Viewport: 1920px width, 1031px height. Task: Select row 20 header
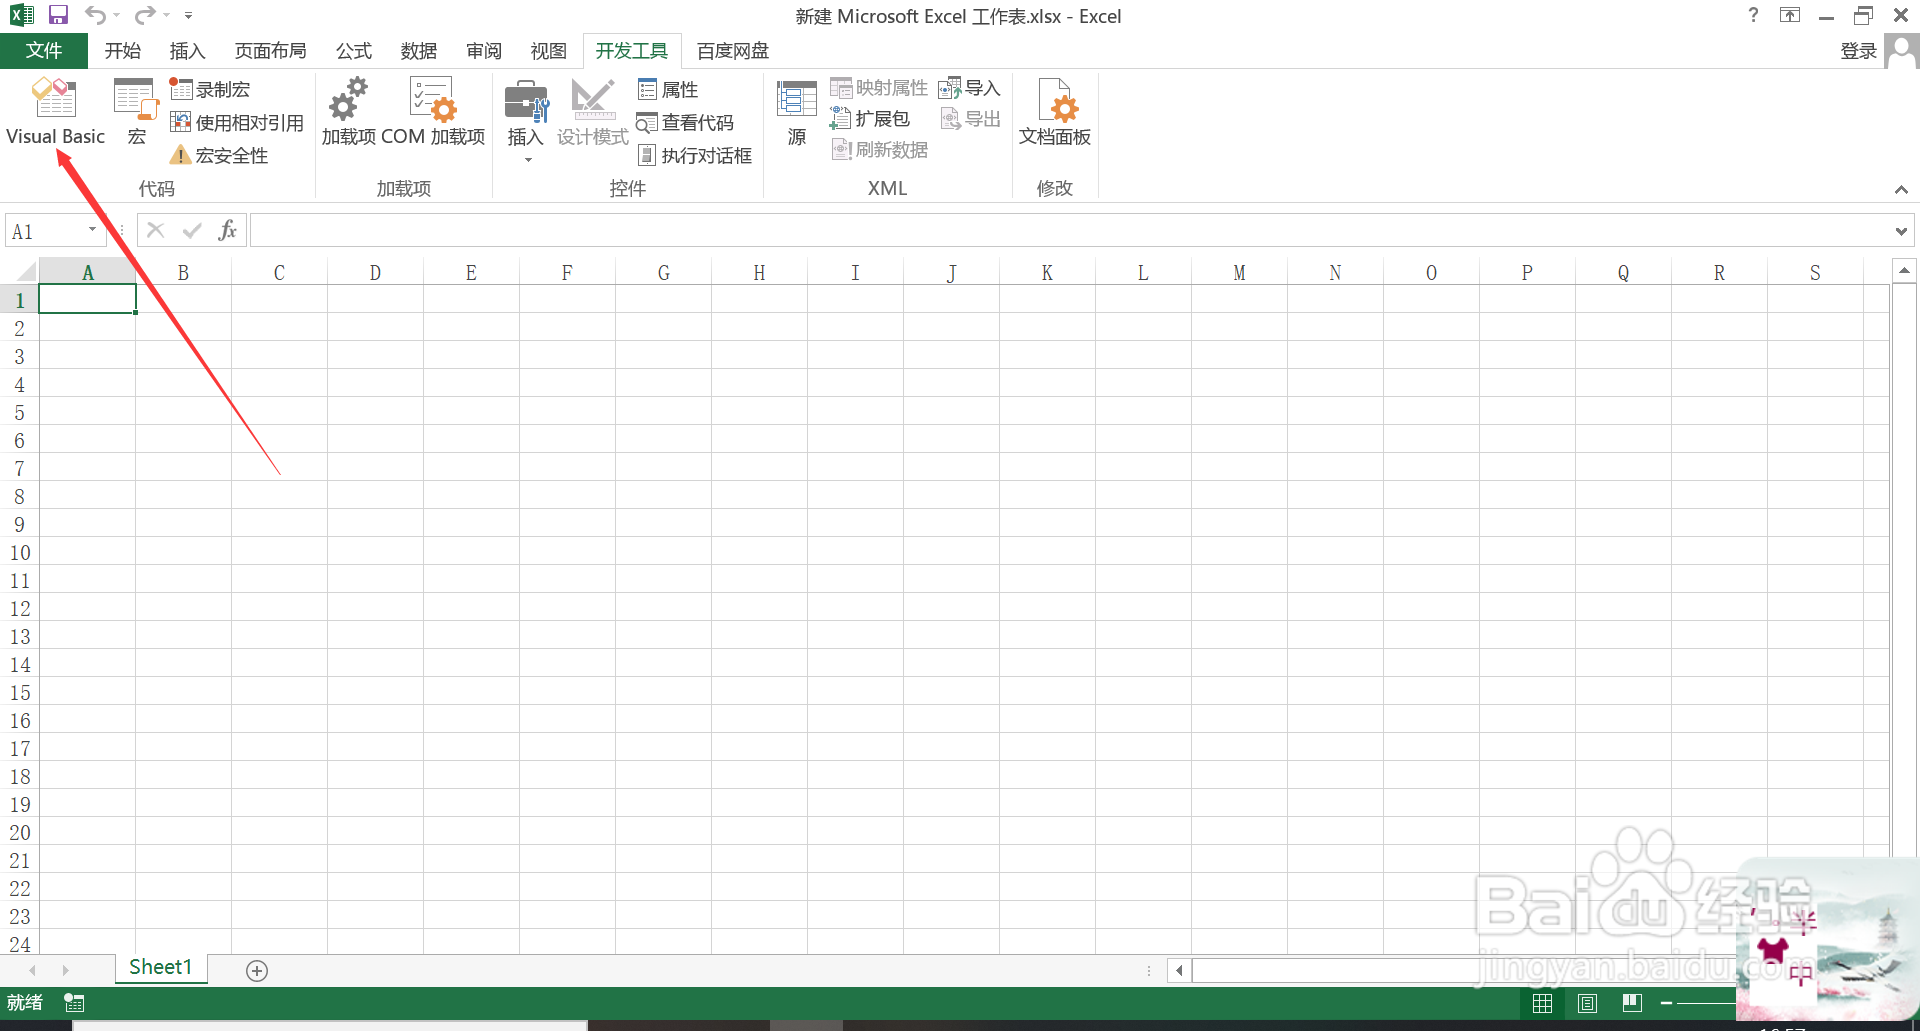coord(20,833)
